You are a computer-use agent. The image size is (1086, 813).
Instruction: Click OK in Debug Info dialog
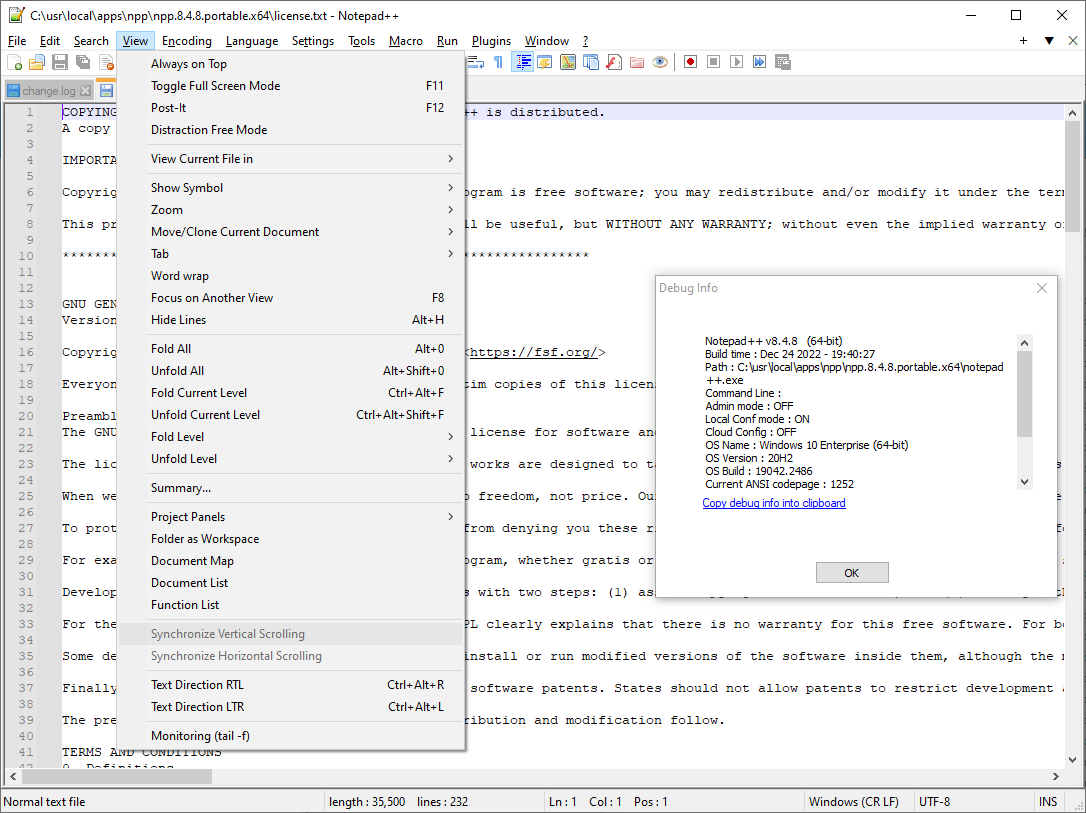tap(852, 573)
